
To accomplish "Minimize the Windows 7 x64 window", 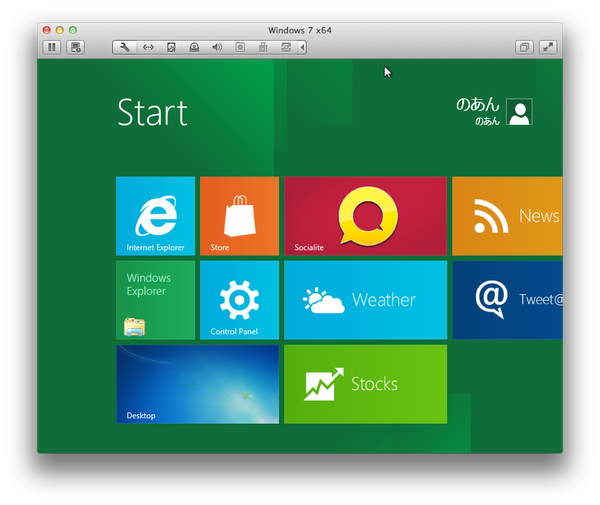I will [x=60, y=30].
